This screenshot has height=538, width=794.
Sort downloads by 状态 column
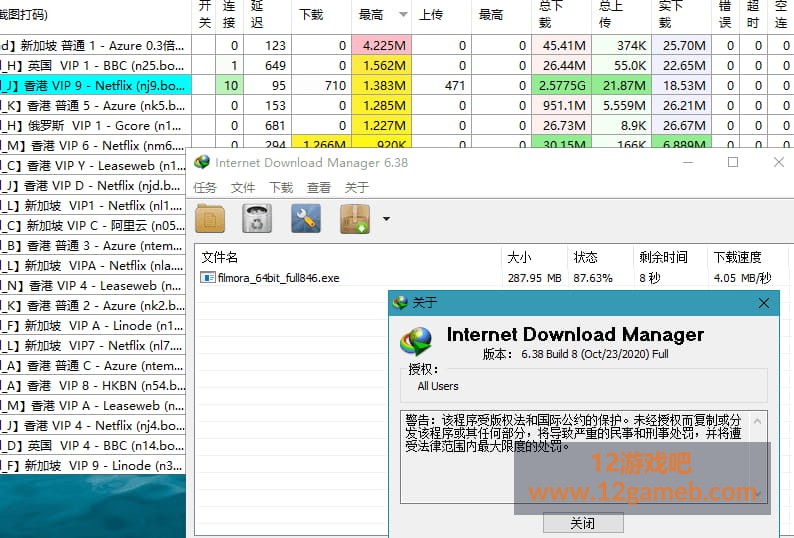pyautogui.click(x=600, y=257)
